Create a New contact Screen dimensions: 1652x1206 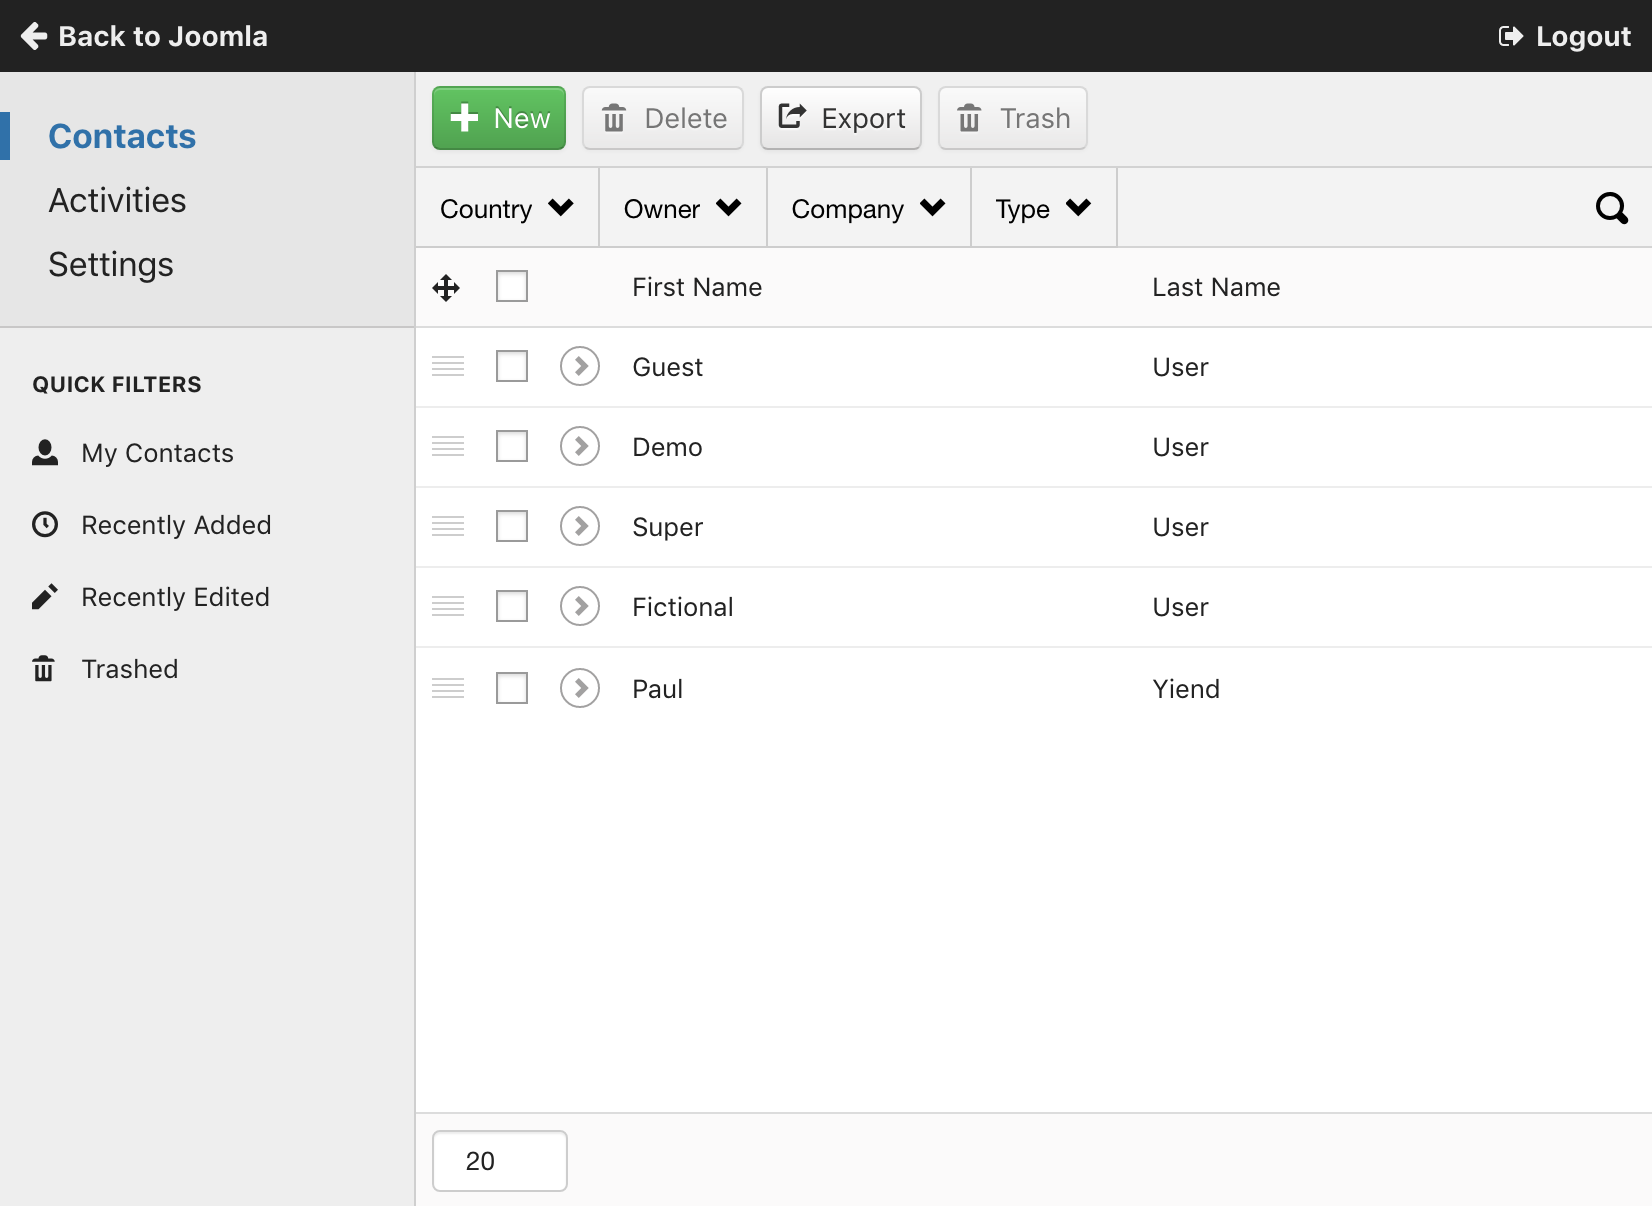(x=499, y=118)
